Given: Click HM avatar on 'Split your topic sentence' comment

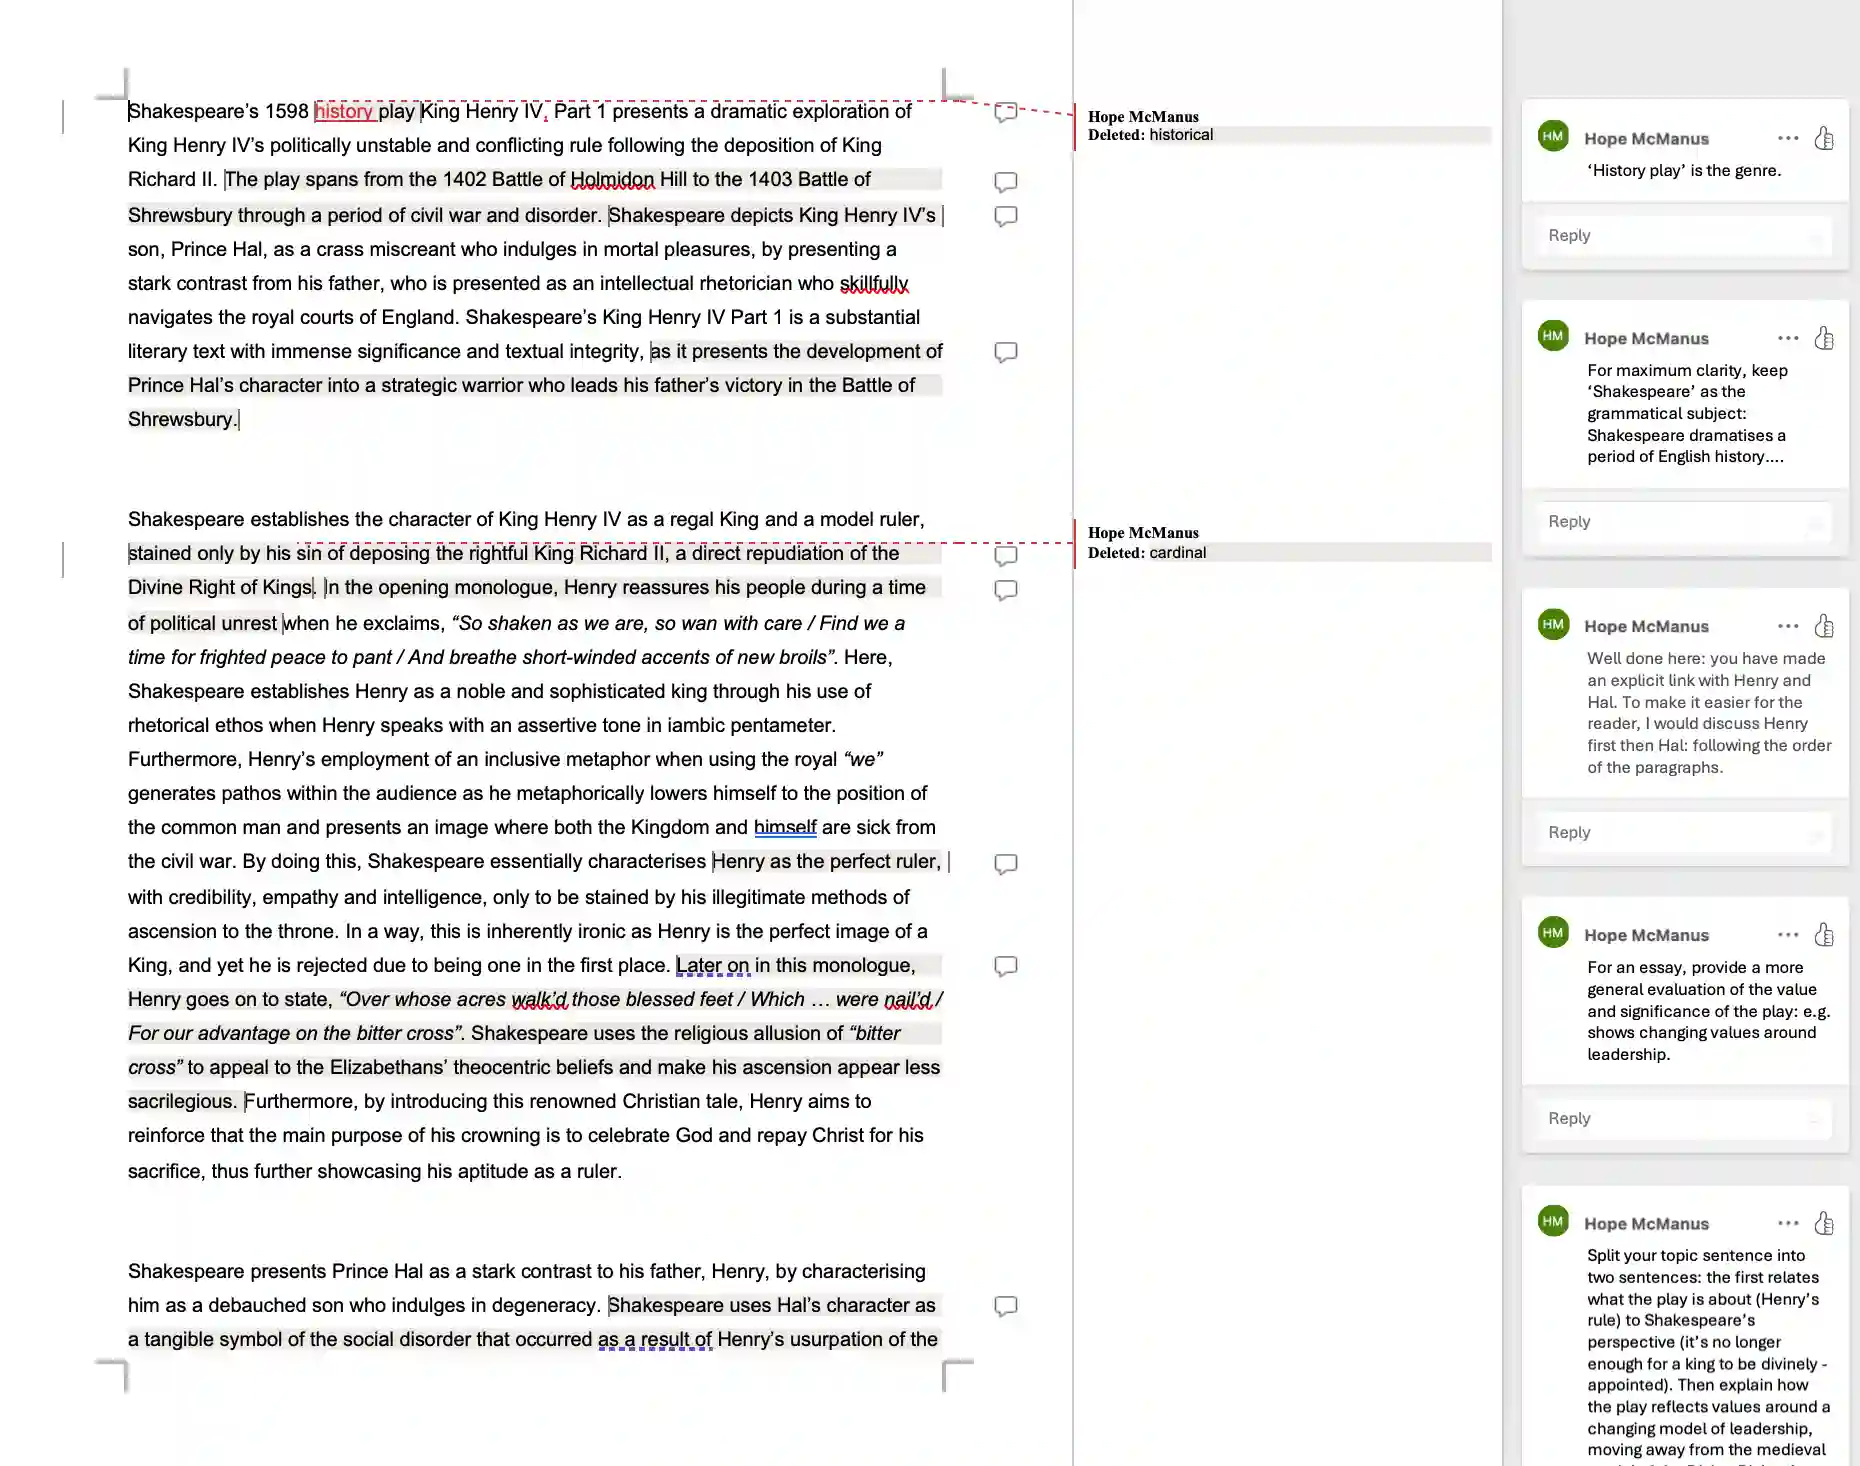Looking at the screenshot, I should click(x=1553, y=1221).
